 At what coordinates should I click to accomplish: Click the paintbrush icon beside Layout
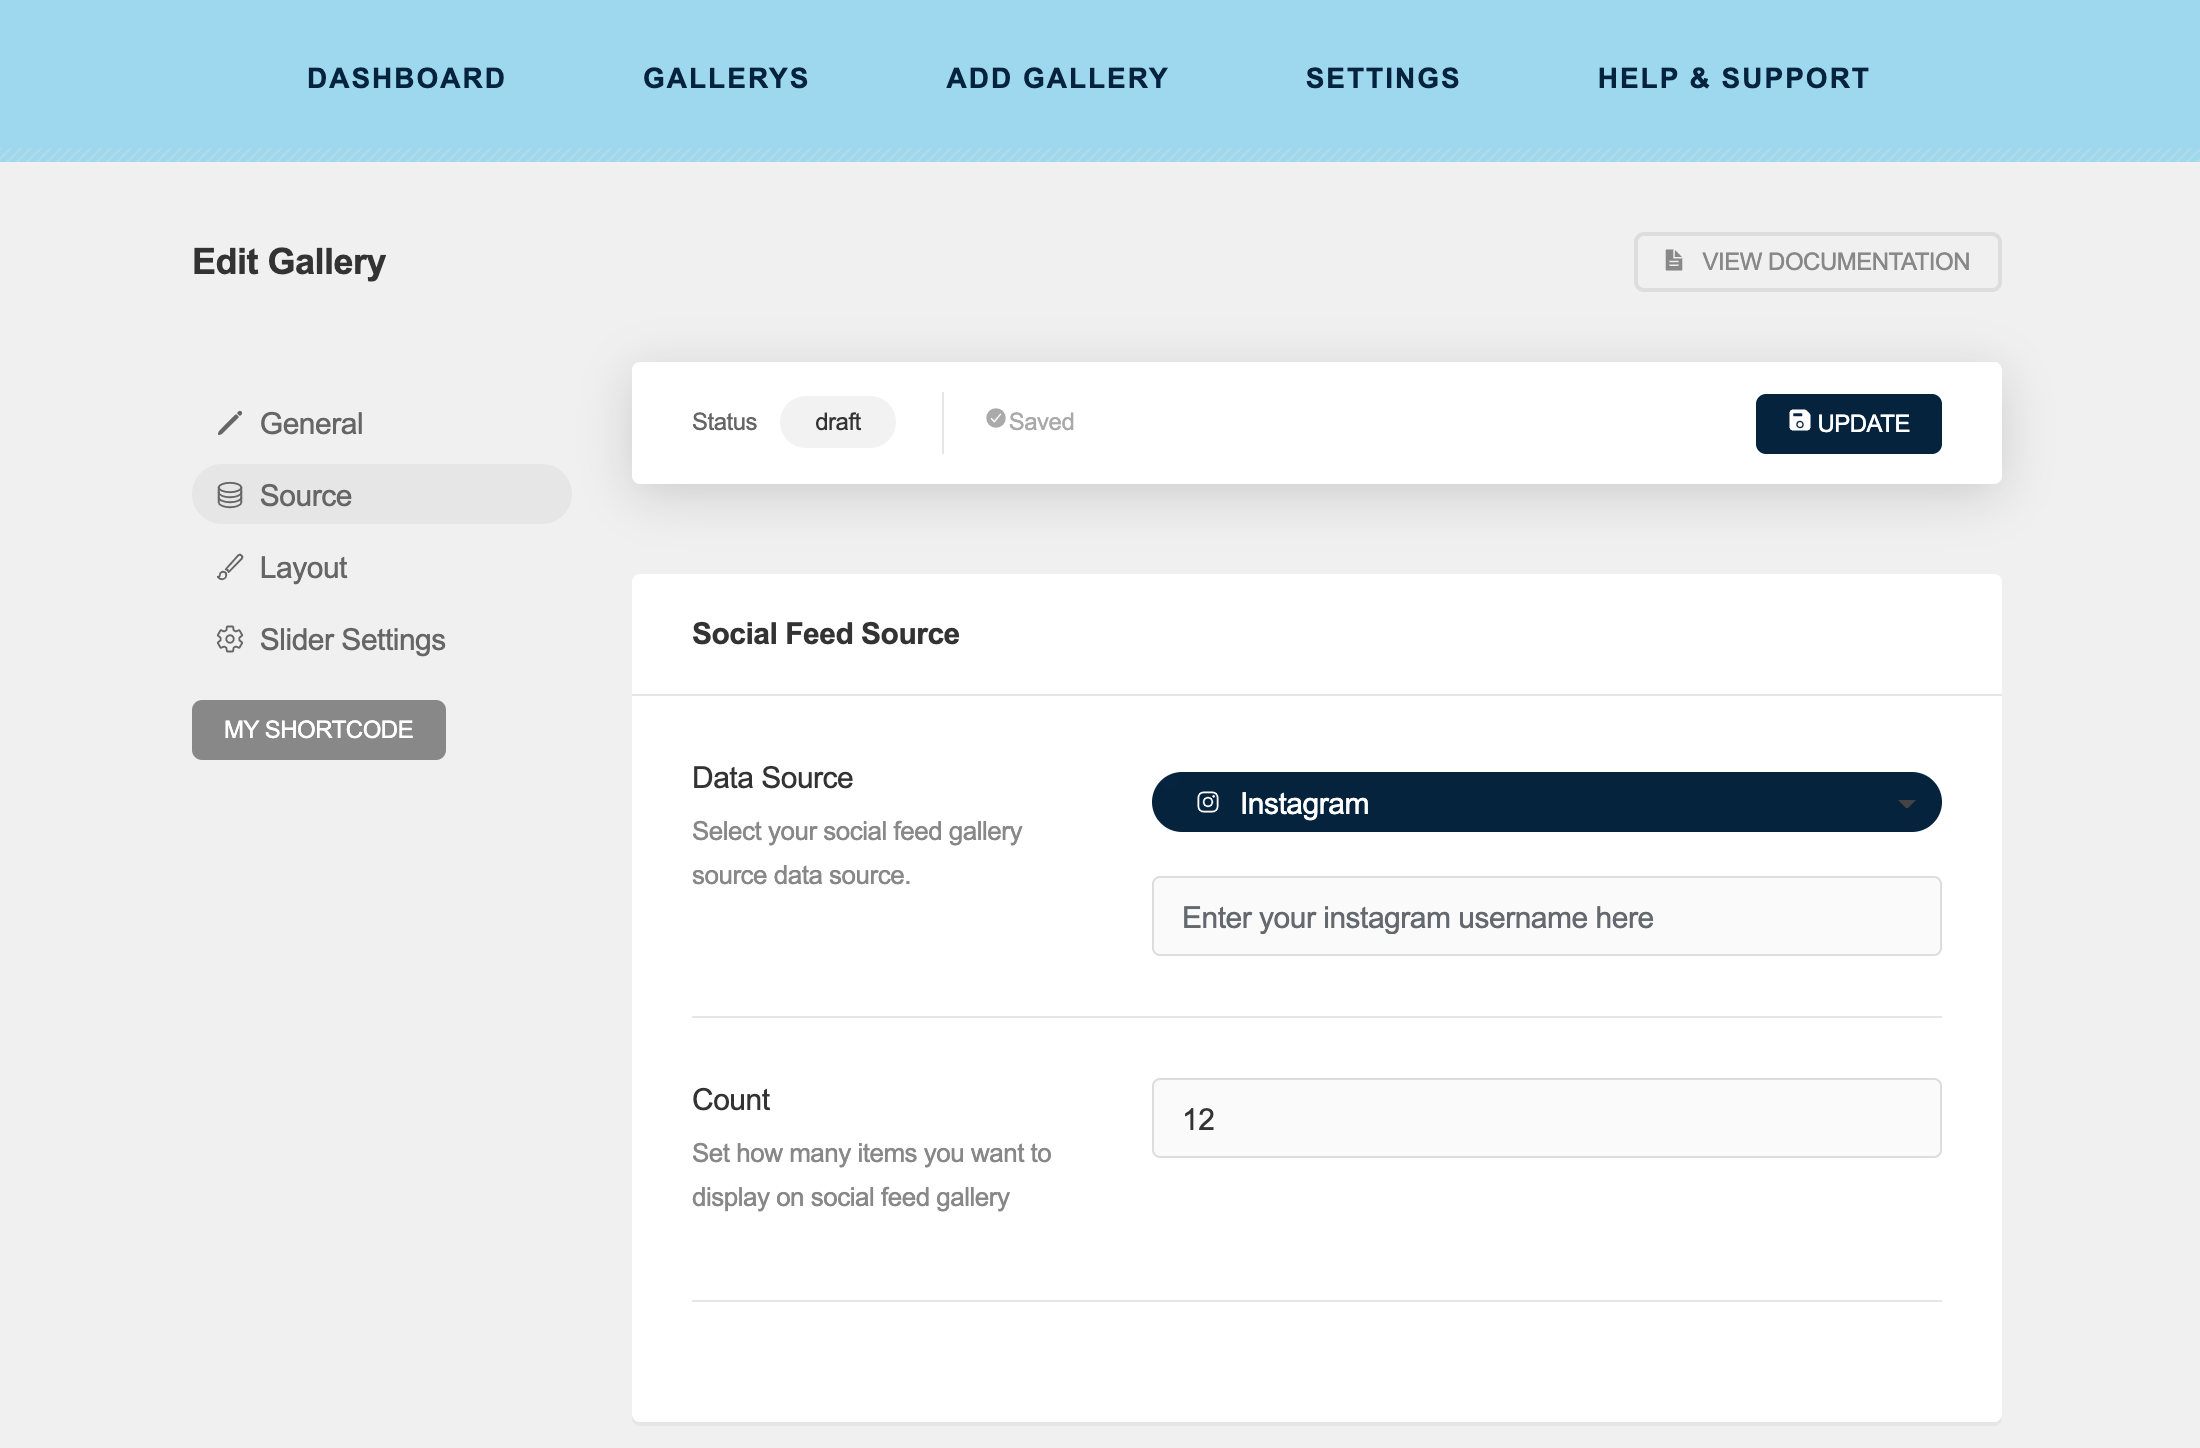230,567
